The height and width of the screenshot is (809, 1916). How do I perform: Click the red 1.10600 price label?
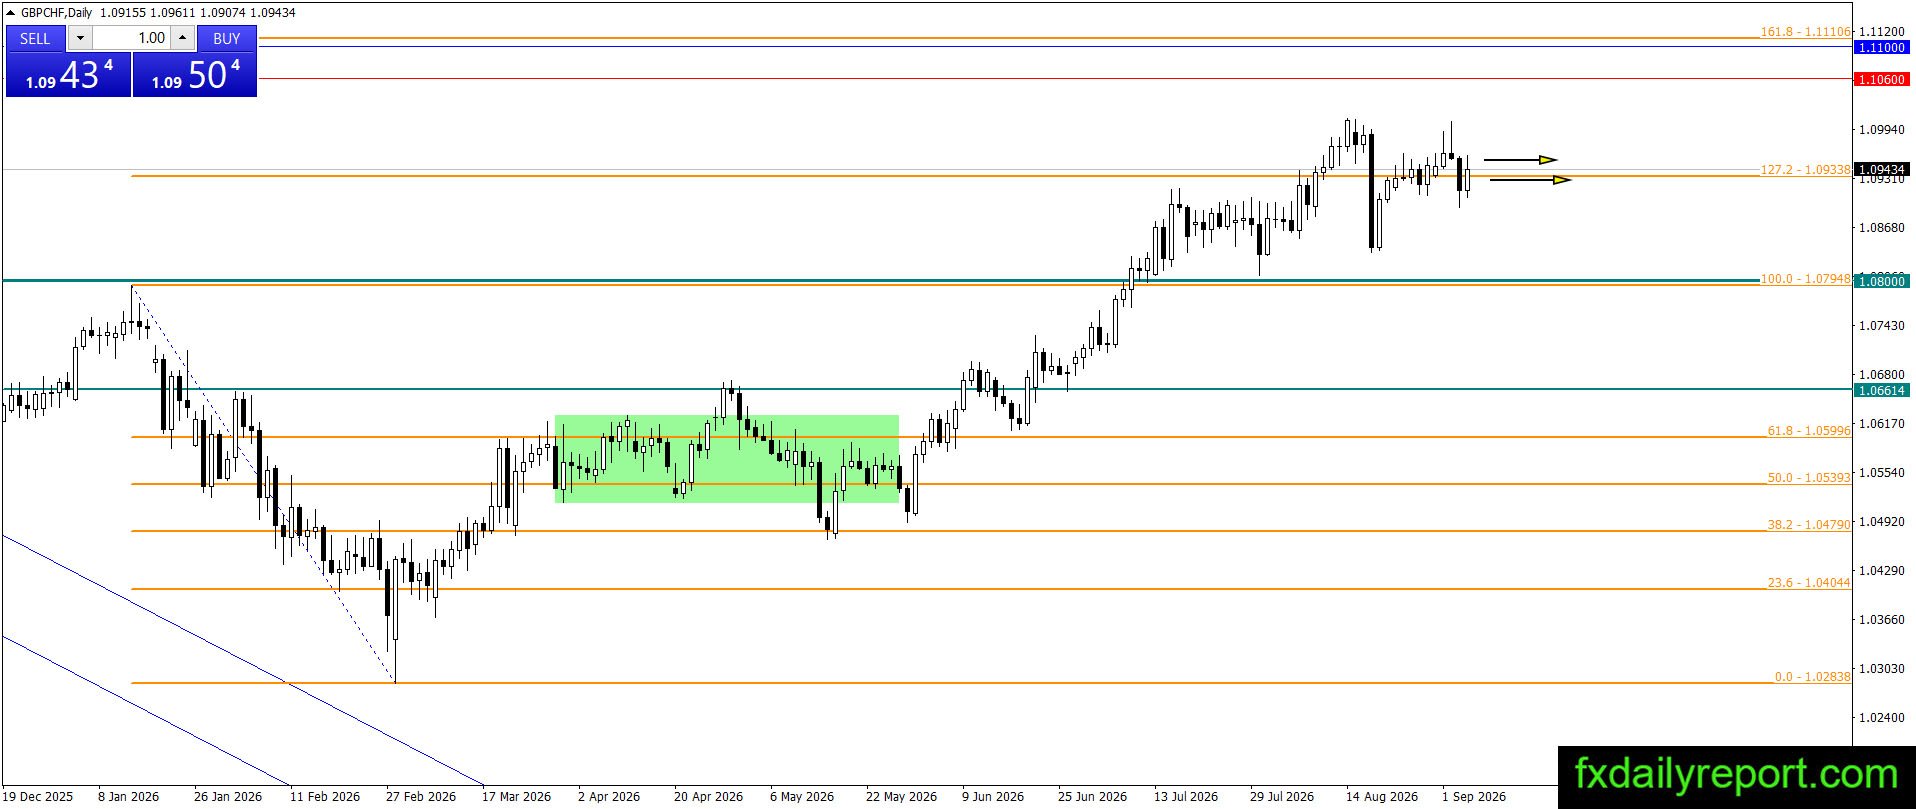coord(1881,79)
